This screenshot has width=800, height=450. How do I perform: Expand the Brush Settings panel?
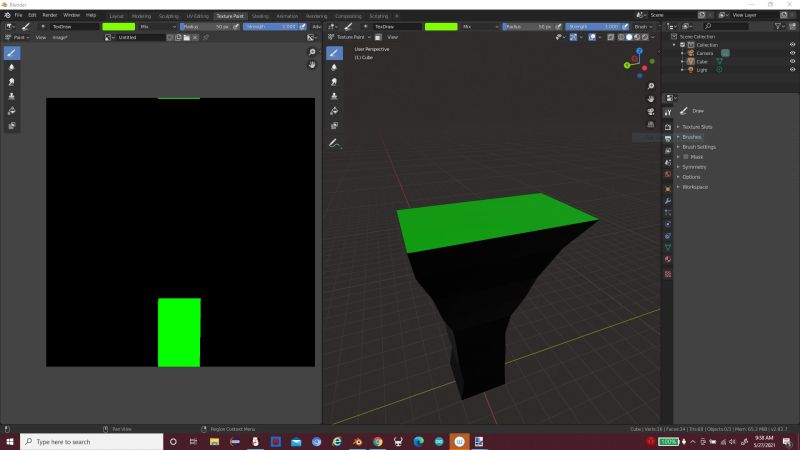[698, 147]
